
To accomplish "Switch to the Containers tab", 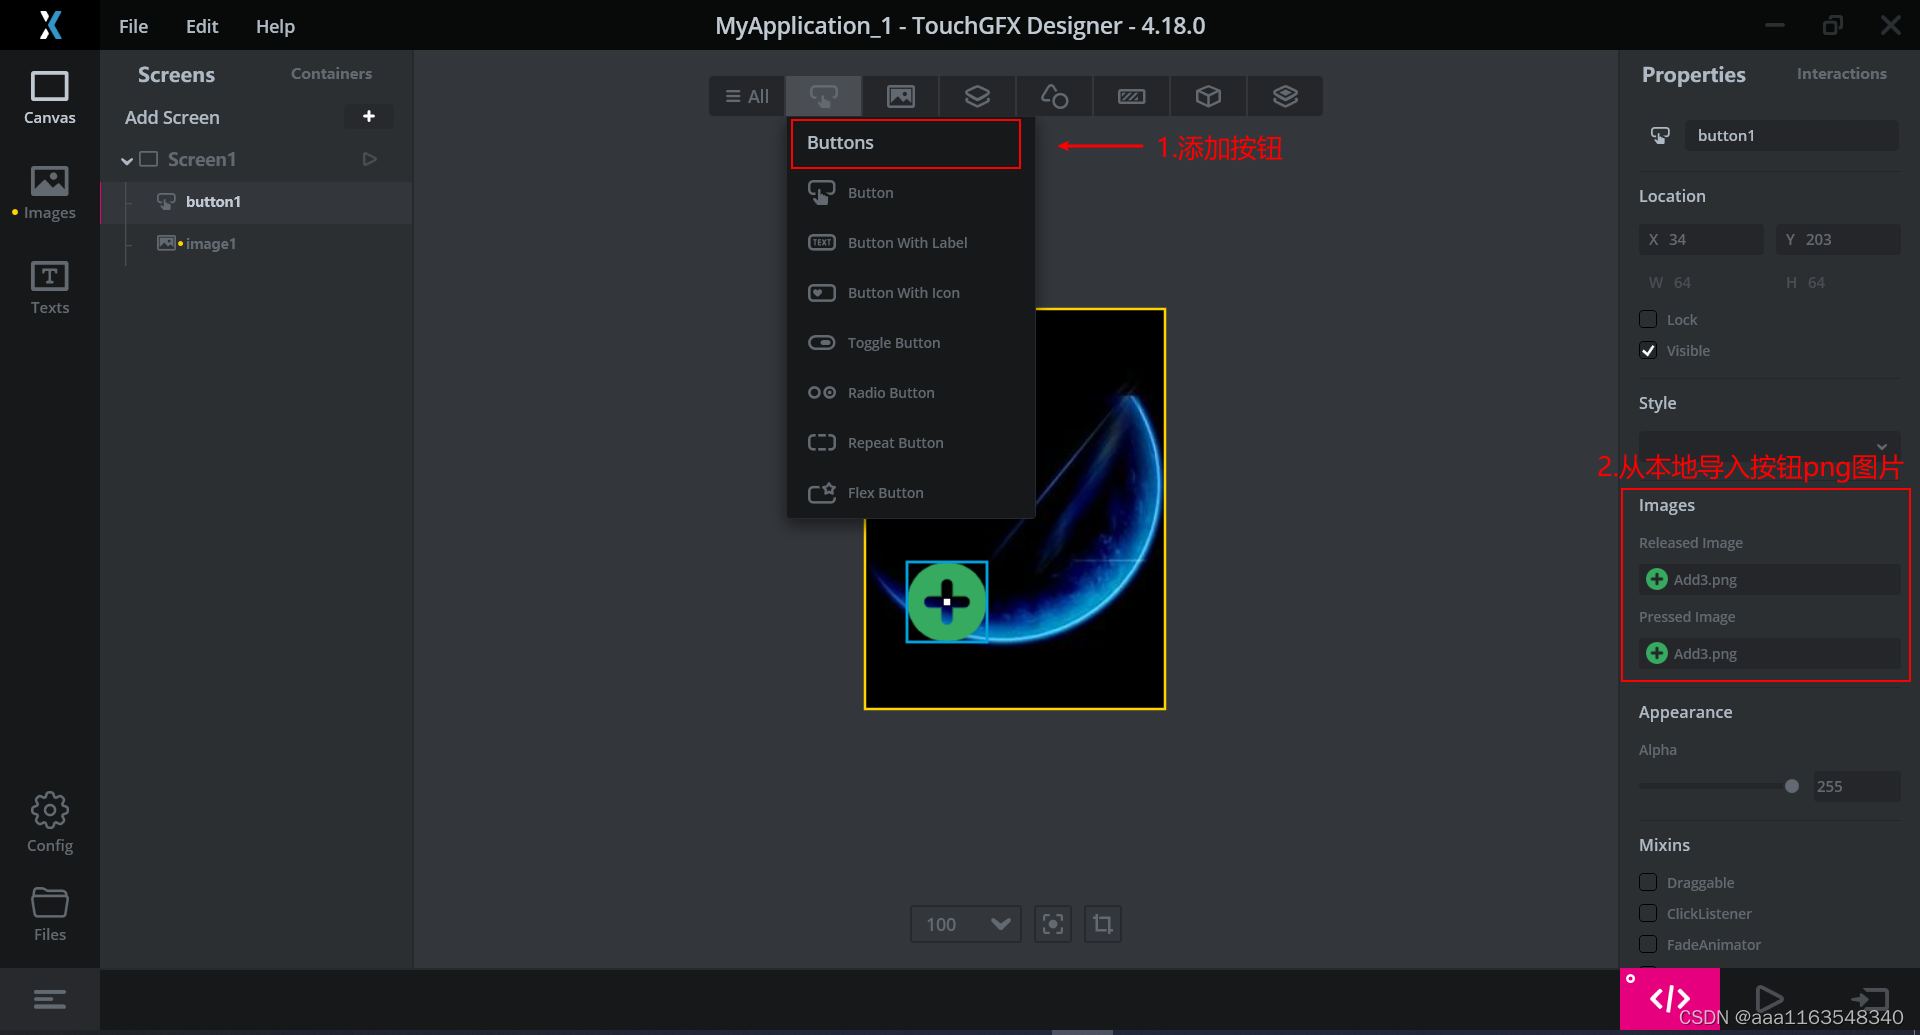I will point(331,73).
